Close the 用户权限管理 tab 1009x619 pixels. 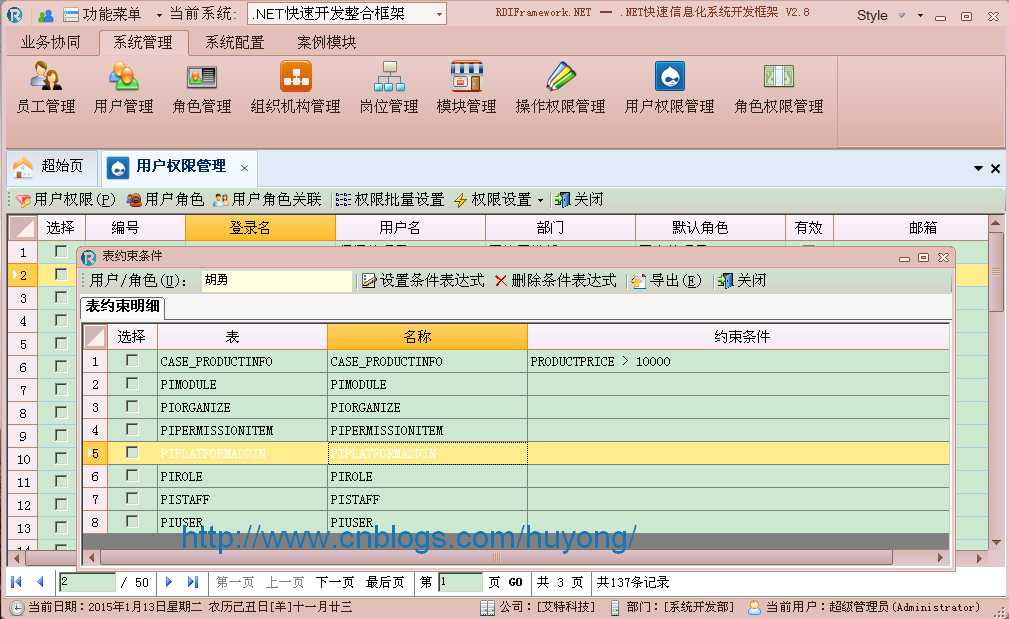(x=245, y=168)
